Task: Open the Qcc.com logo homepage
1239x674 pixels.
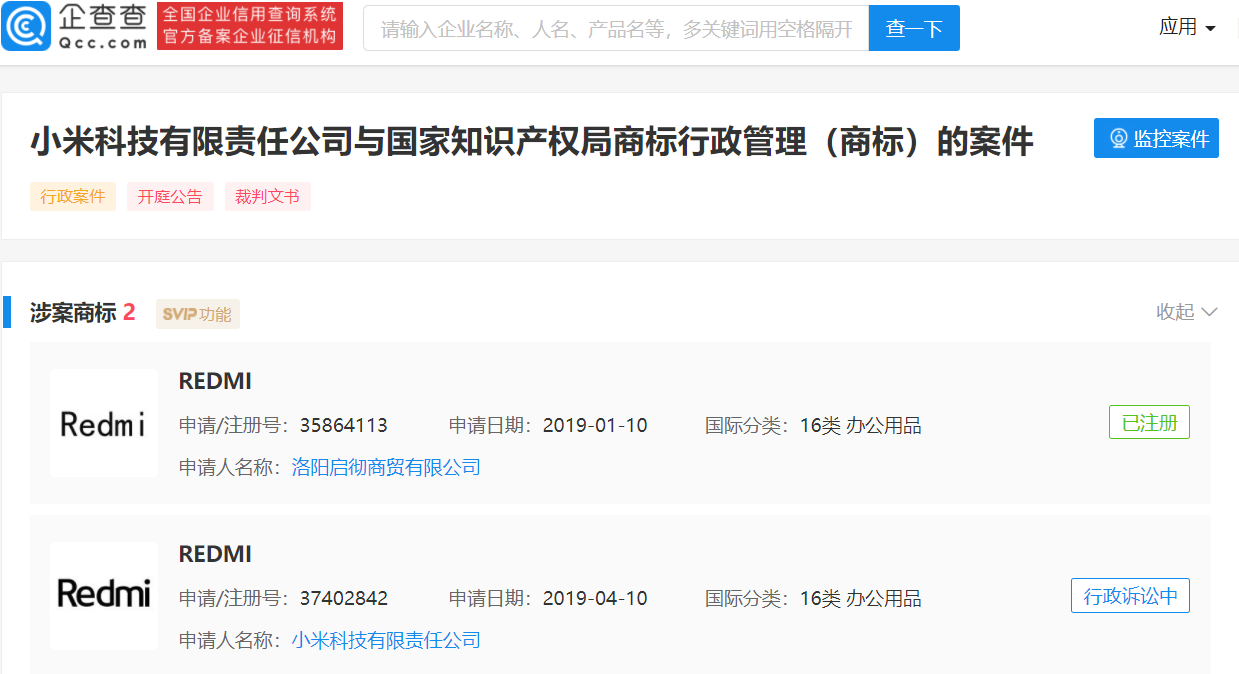Action: (x=75, y=27)
